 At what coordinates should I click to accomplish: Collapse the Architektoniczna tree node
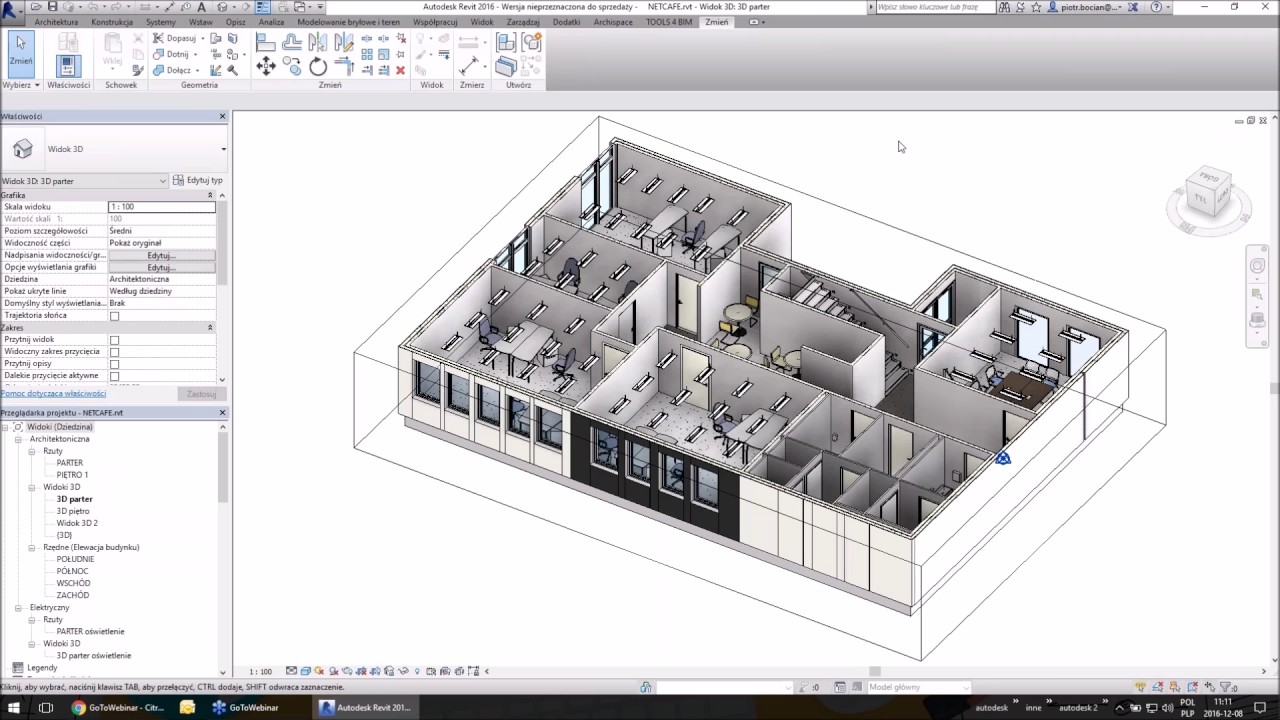click(18, 439)
